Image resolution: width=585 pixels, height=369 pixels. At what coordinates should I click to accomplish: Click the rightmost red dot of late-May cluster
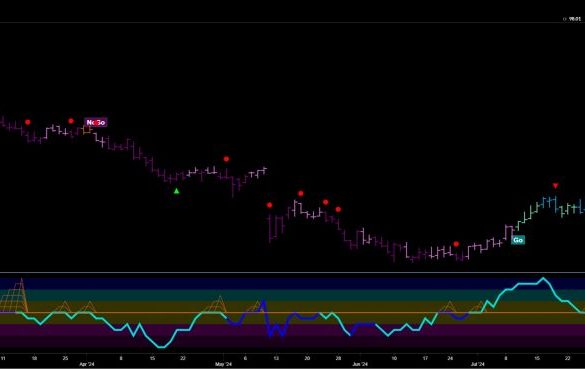(338, 210)
